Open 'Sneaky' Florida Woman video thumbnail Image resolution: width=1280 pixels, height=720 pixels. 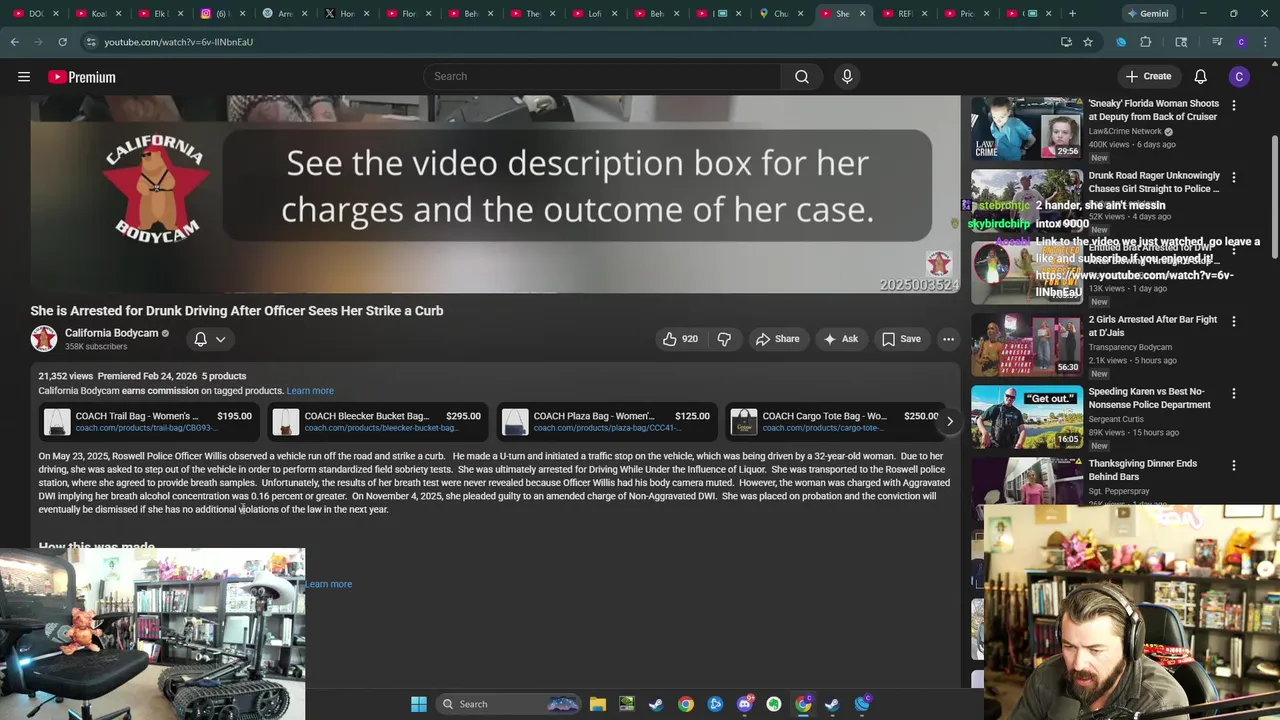1027,129
